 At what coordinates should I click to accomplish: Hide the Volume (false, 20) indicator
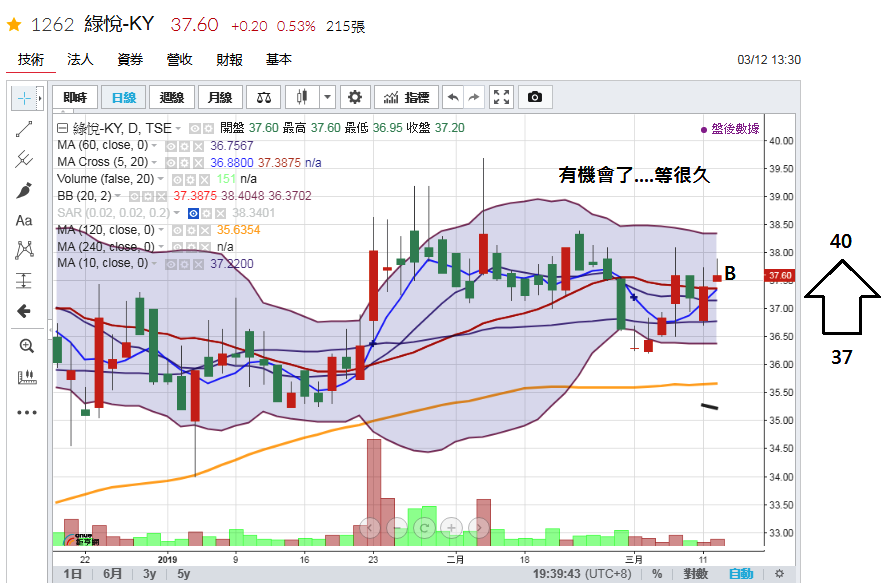pyautogui.click(x=177, y=180)
